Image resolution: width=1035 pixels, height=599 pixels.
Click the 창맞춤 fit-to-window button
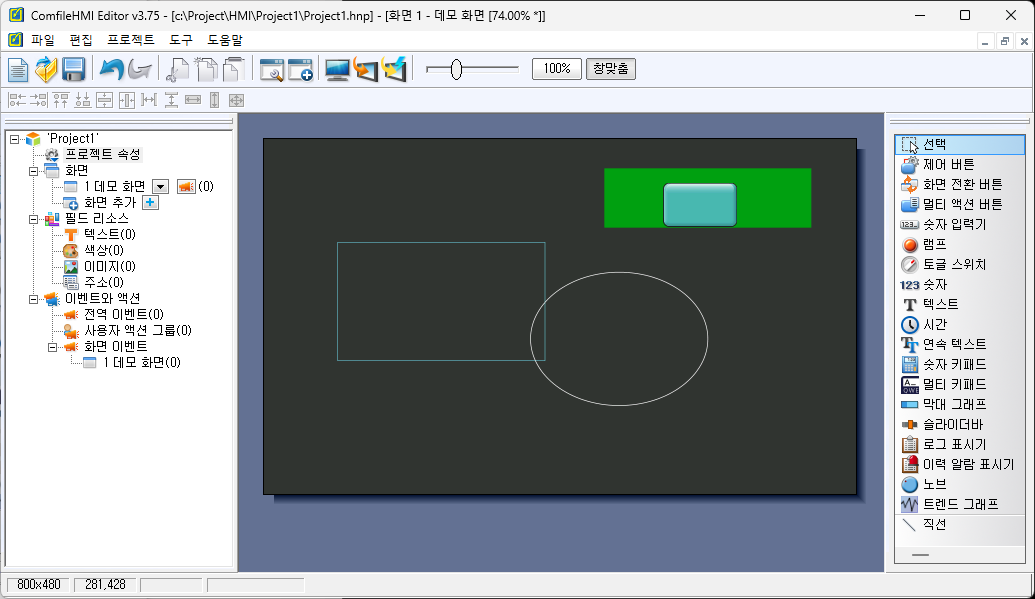pos(610,69)
